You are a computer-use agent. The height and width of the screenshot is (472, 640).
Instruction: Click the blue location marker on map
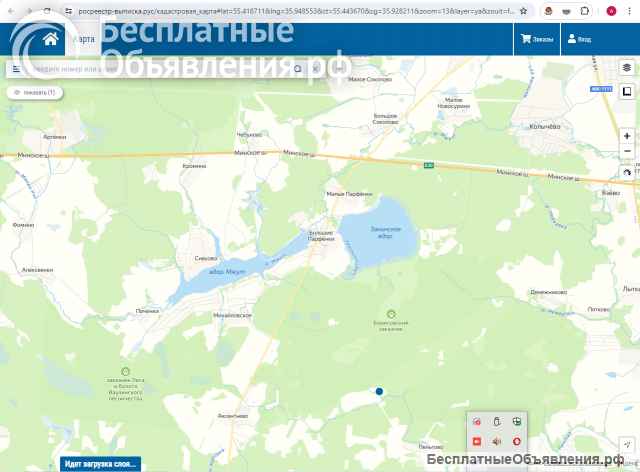click(379, 391)
